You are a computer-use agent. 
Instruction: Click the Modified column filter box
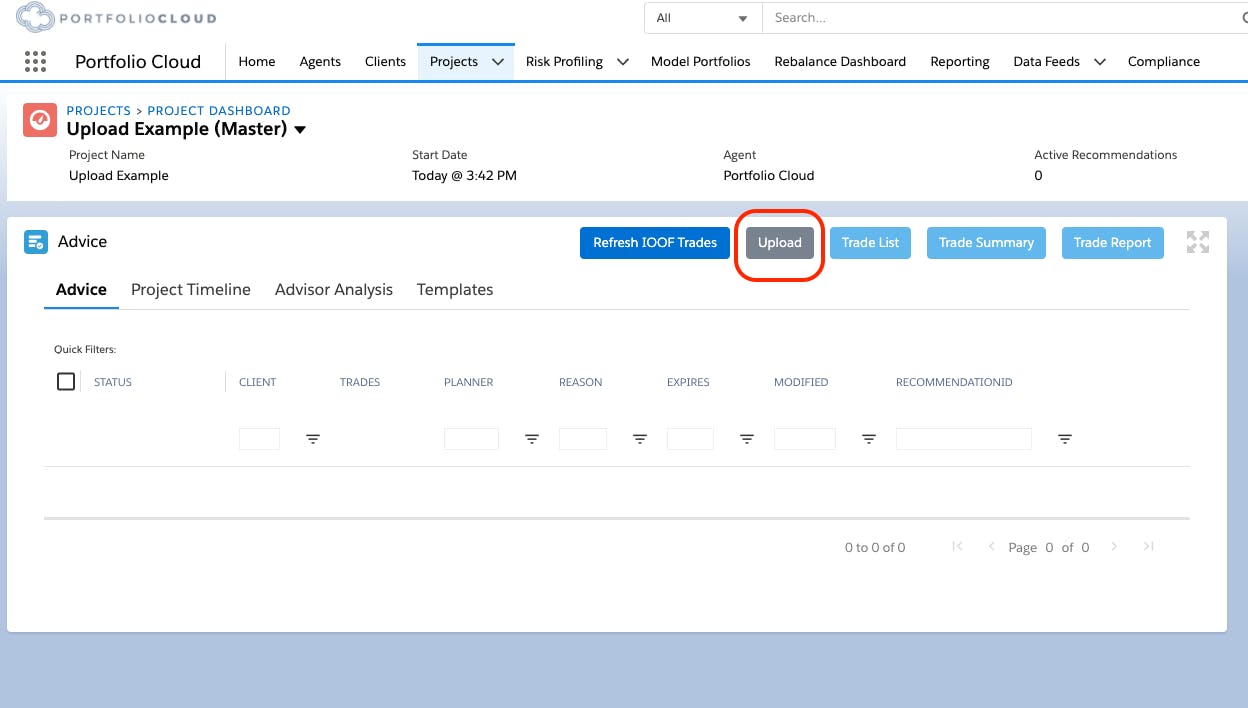tap(805, 439)
